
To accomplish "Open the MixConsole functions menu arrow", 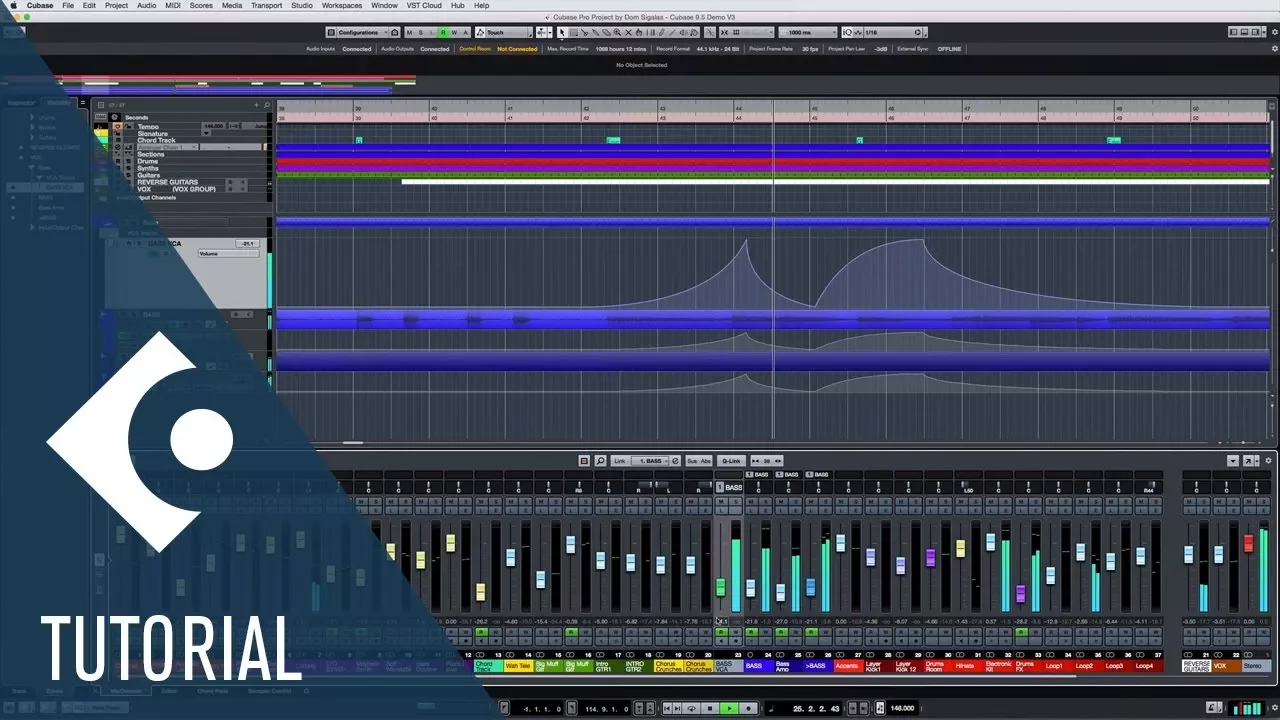I will click(x=1233, y=461).
